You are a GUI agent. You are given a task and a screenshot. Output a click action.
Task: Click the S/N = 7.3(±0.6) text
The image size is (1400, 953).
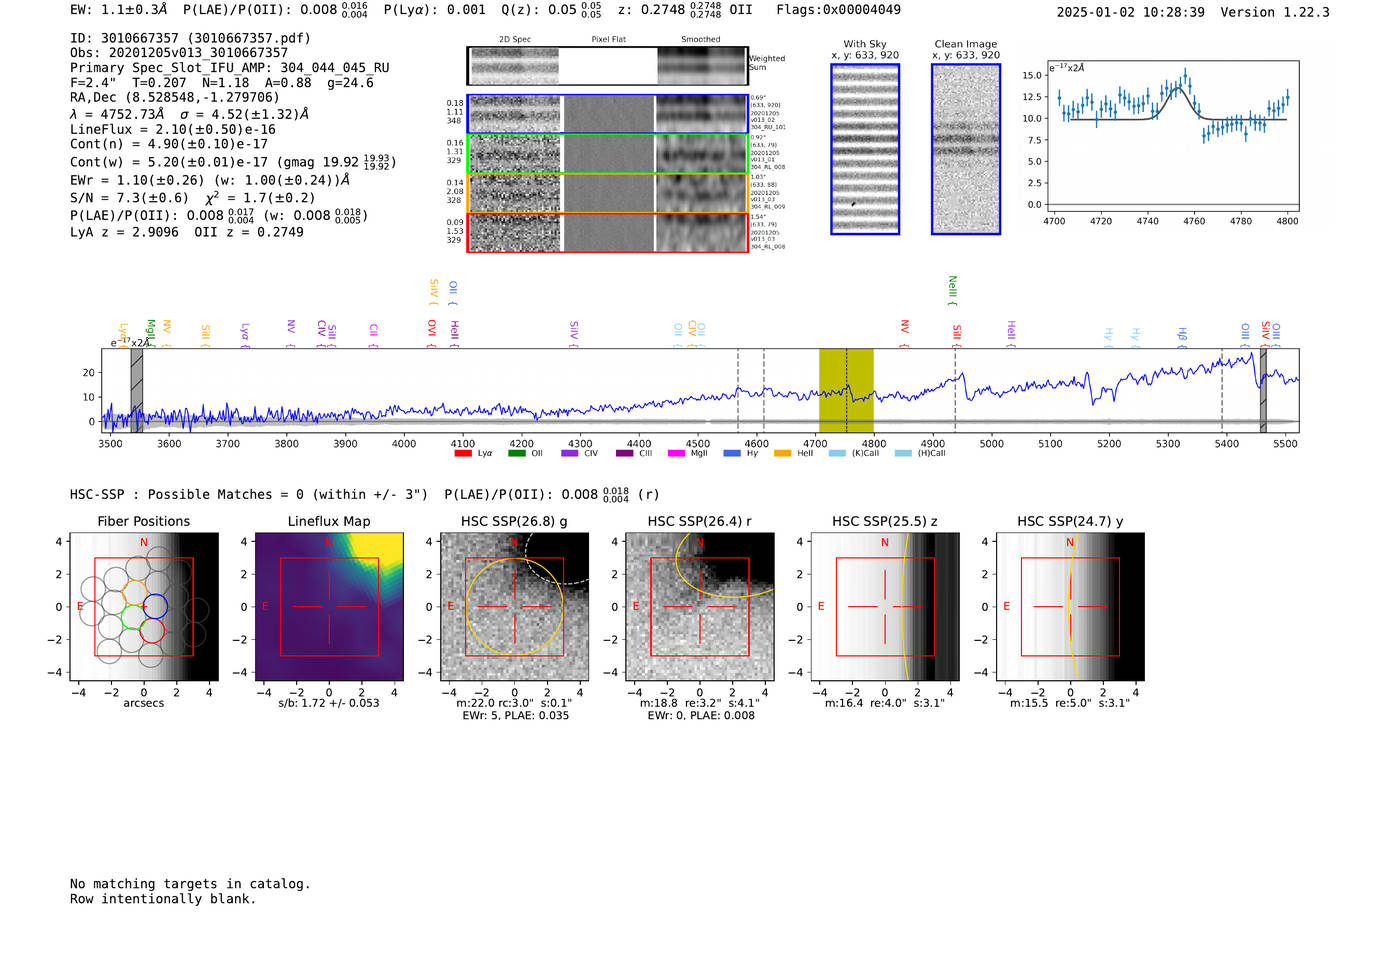click(x=129, y=198)
